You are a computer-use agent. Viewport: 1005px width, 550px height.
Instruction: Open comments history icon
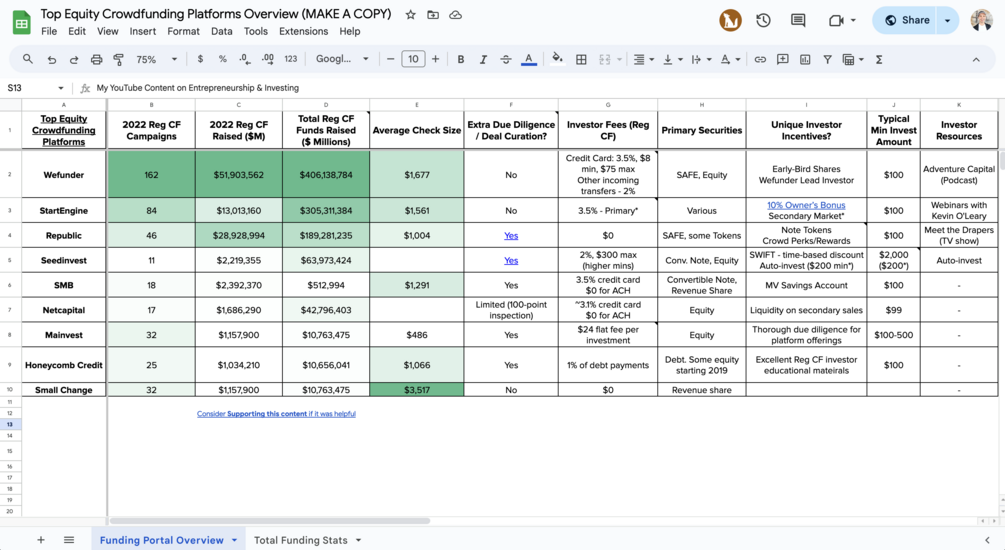click(x=798, y=21)
